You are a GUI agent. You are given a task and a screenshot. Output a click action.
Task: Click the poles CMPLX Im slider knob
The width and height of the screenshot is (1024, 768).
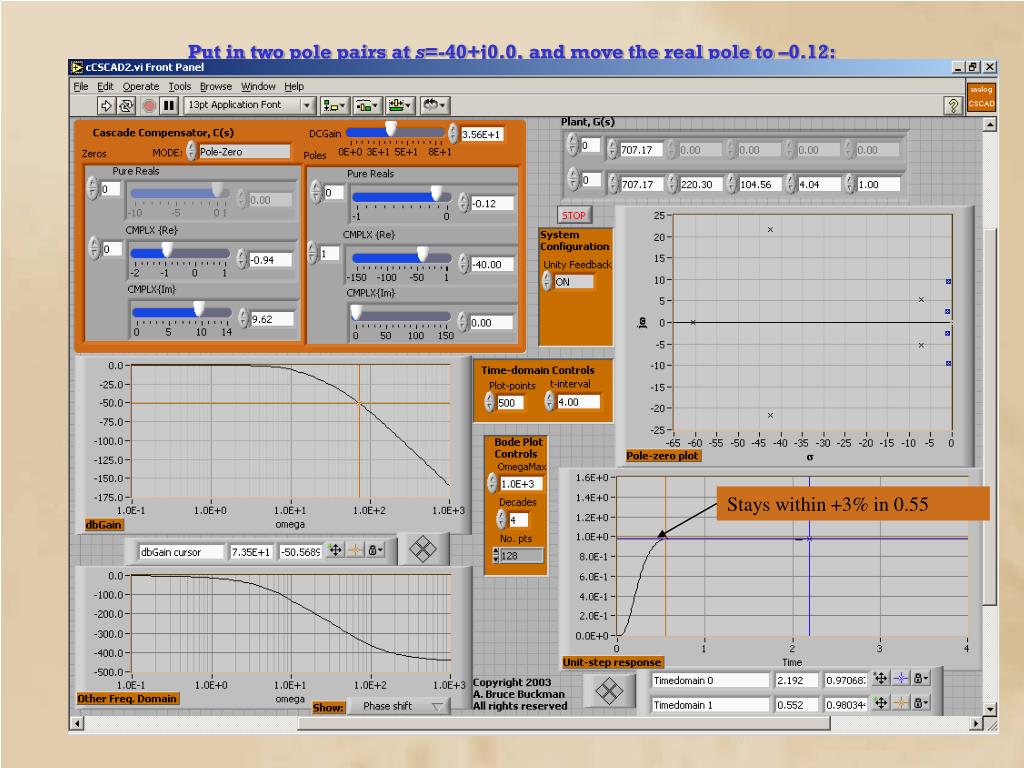(357, 313)
